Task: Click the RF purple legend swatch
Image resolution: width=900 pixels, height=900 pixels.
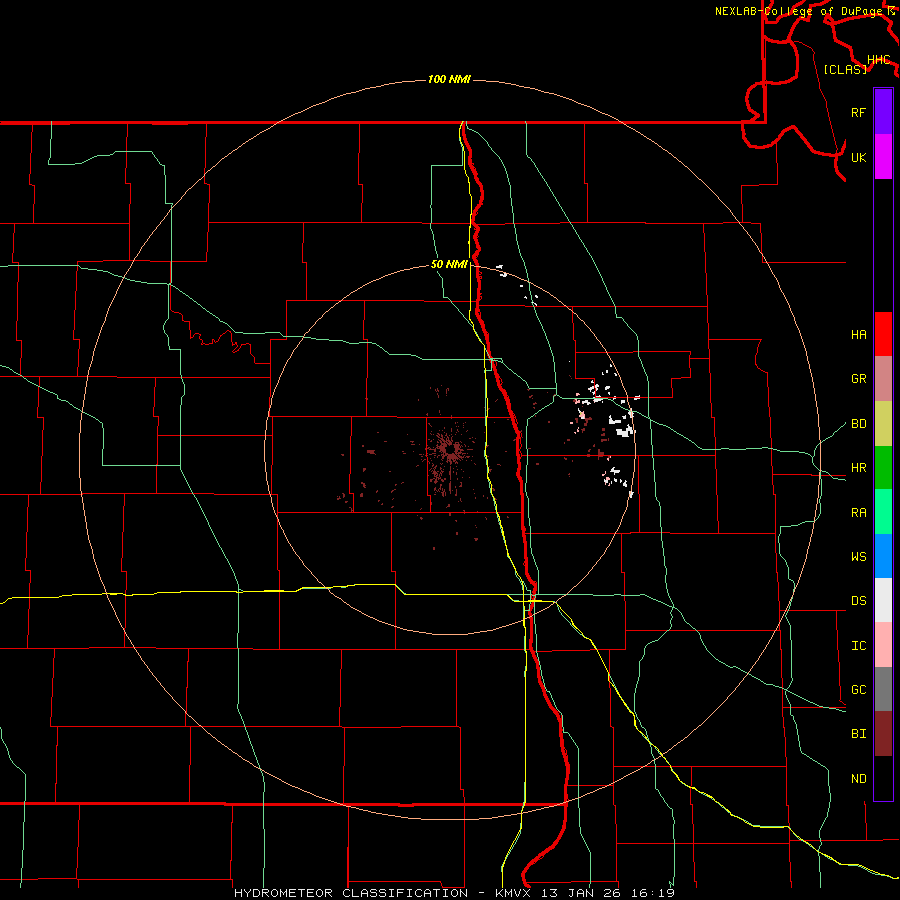Action: (883, 112)
